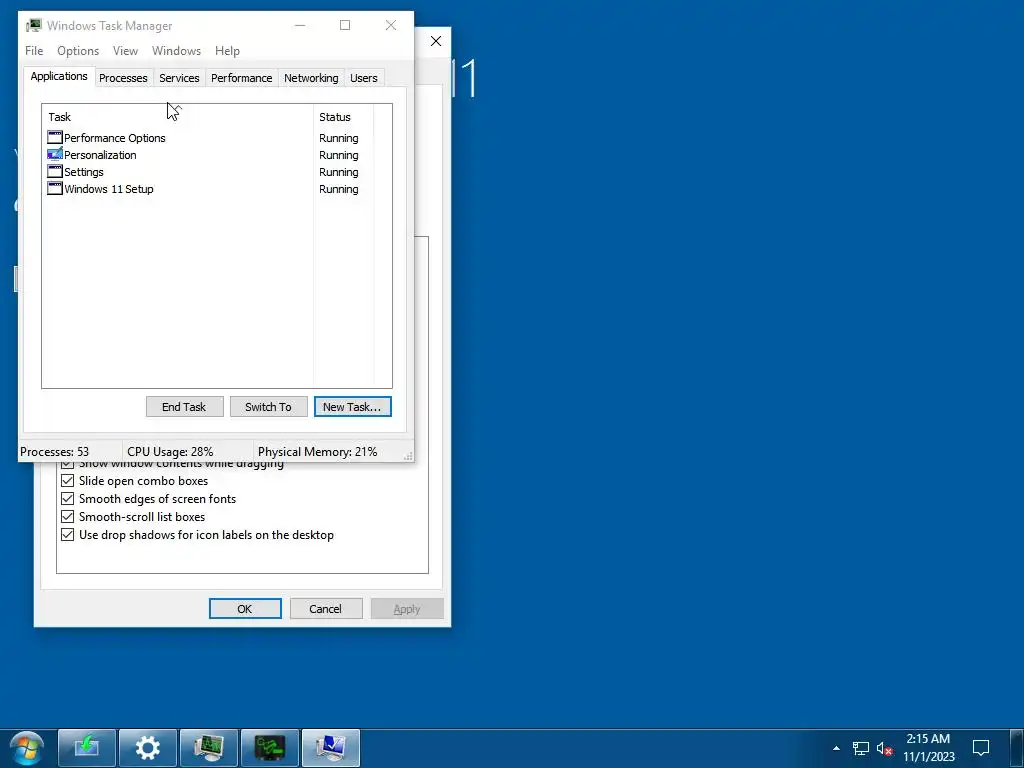The width and height of the screenshot is (1024, 768).
Task: Toggle Use drop shadows for icon labels
Action: 67,535
